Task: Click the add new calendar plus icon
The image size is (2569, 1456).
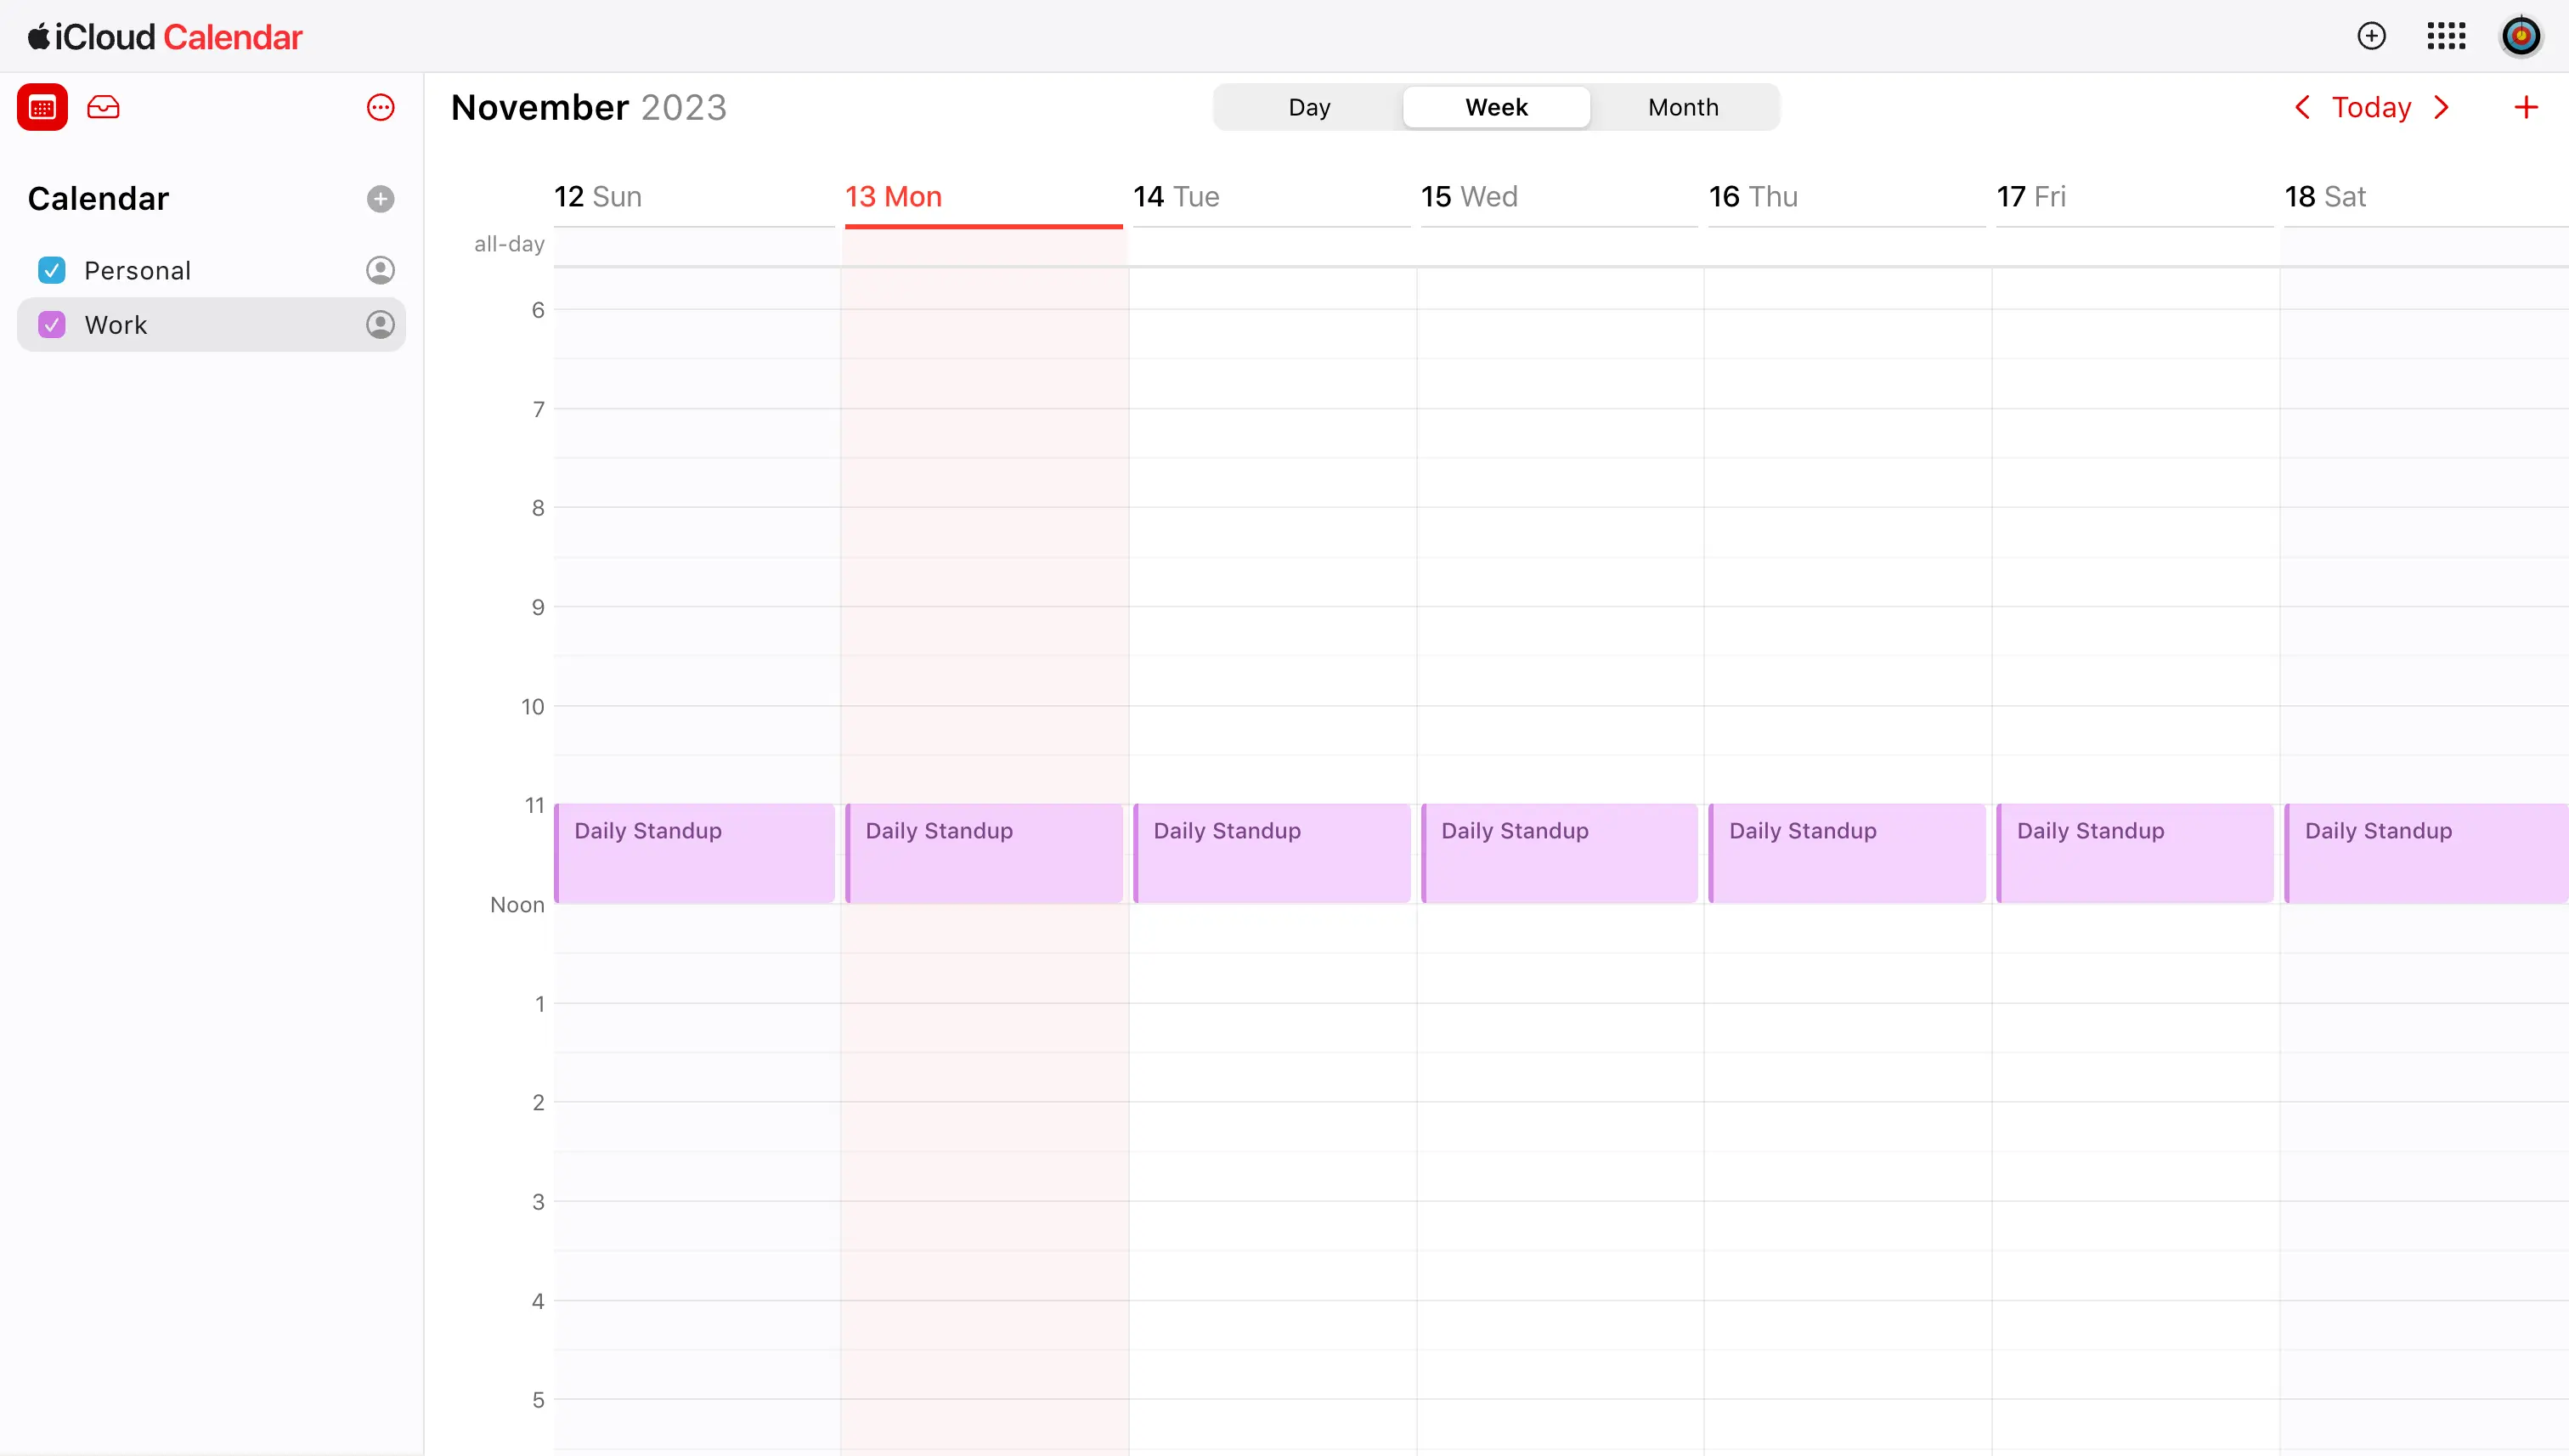Action: coord(380,198)
